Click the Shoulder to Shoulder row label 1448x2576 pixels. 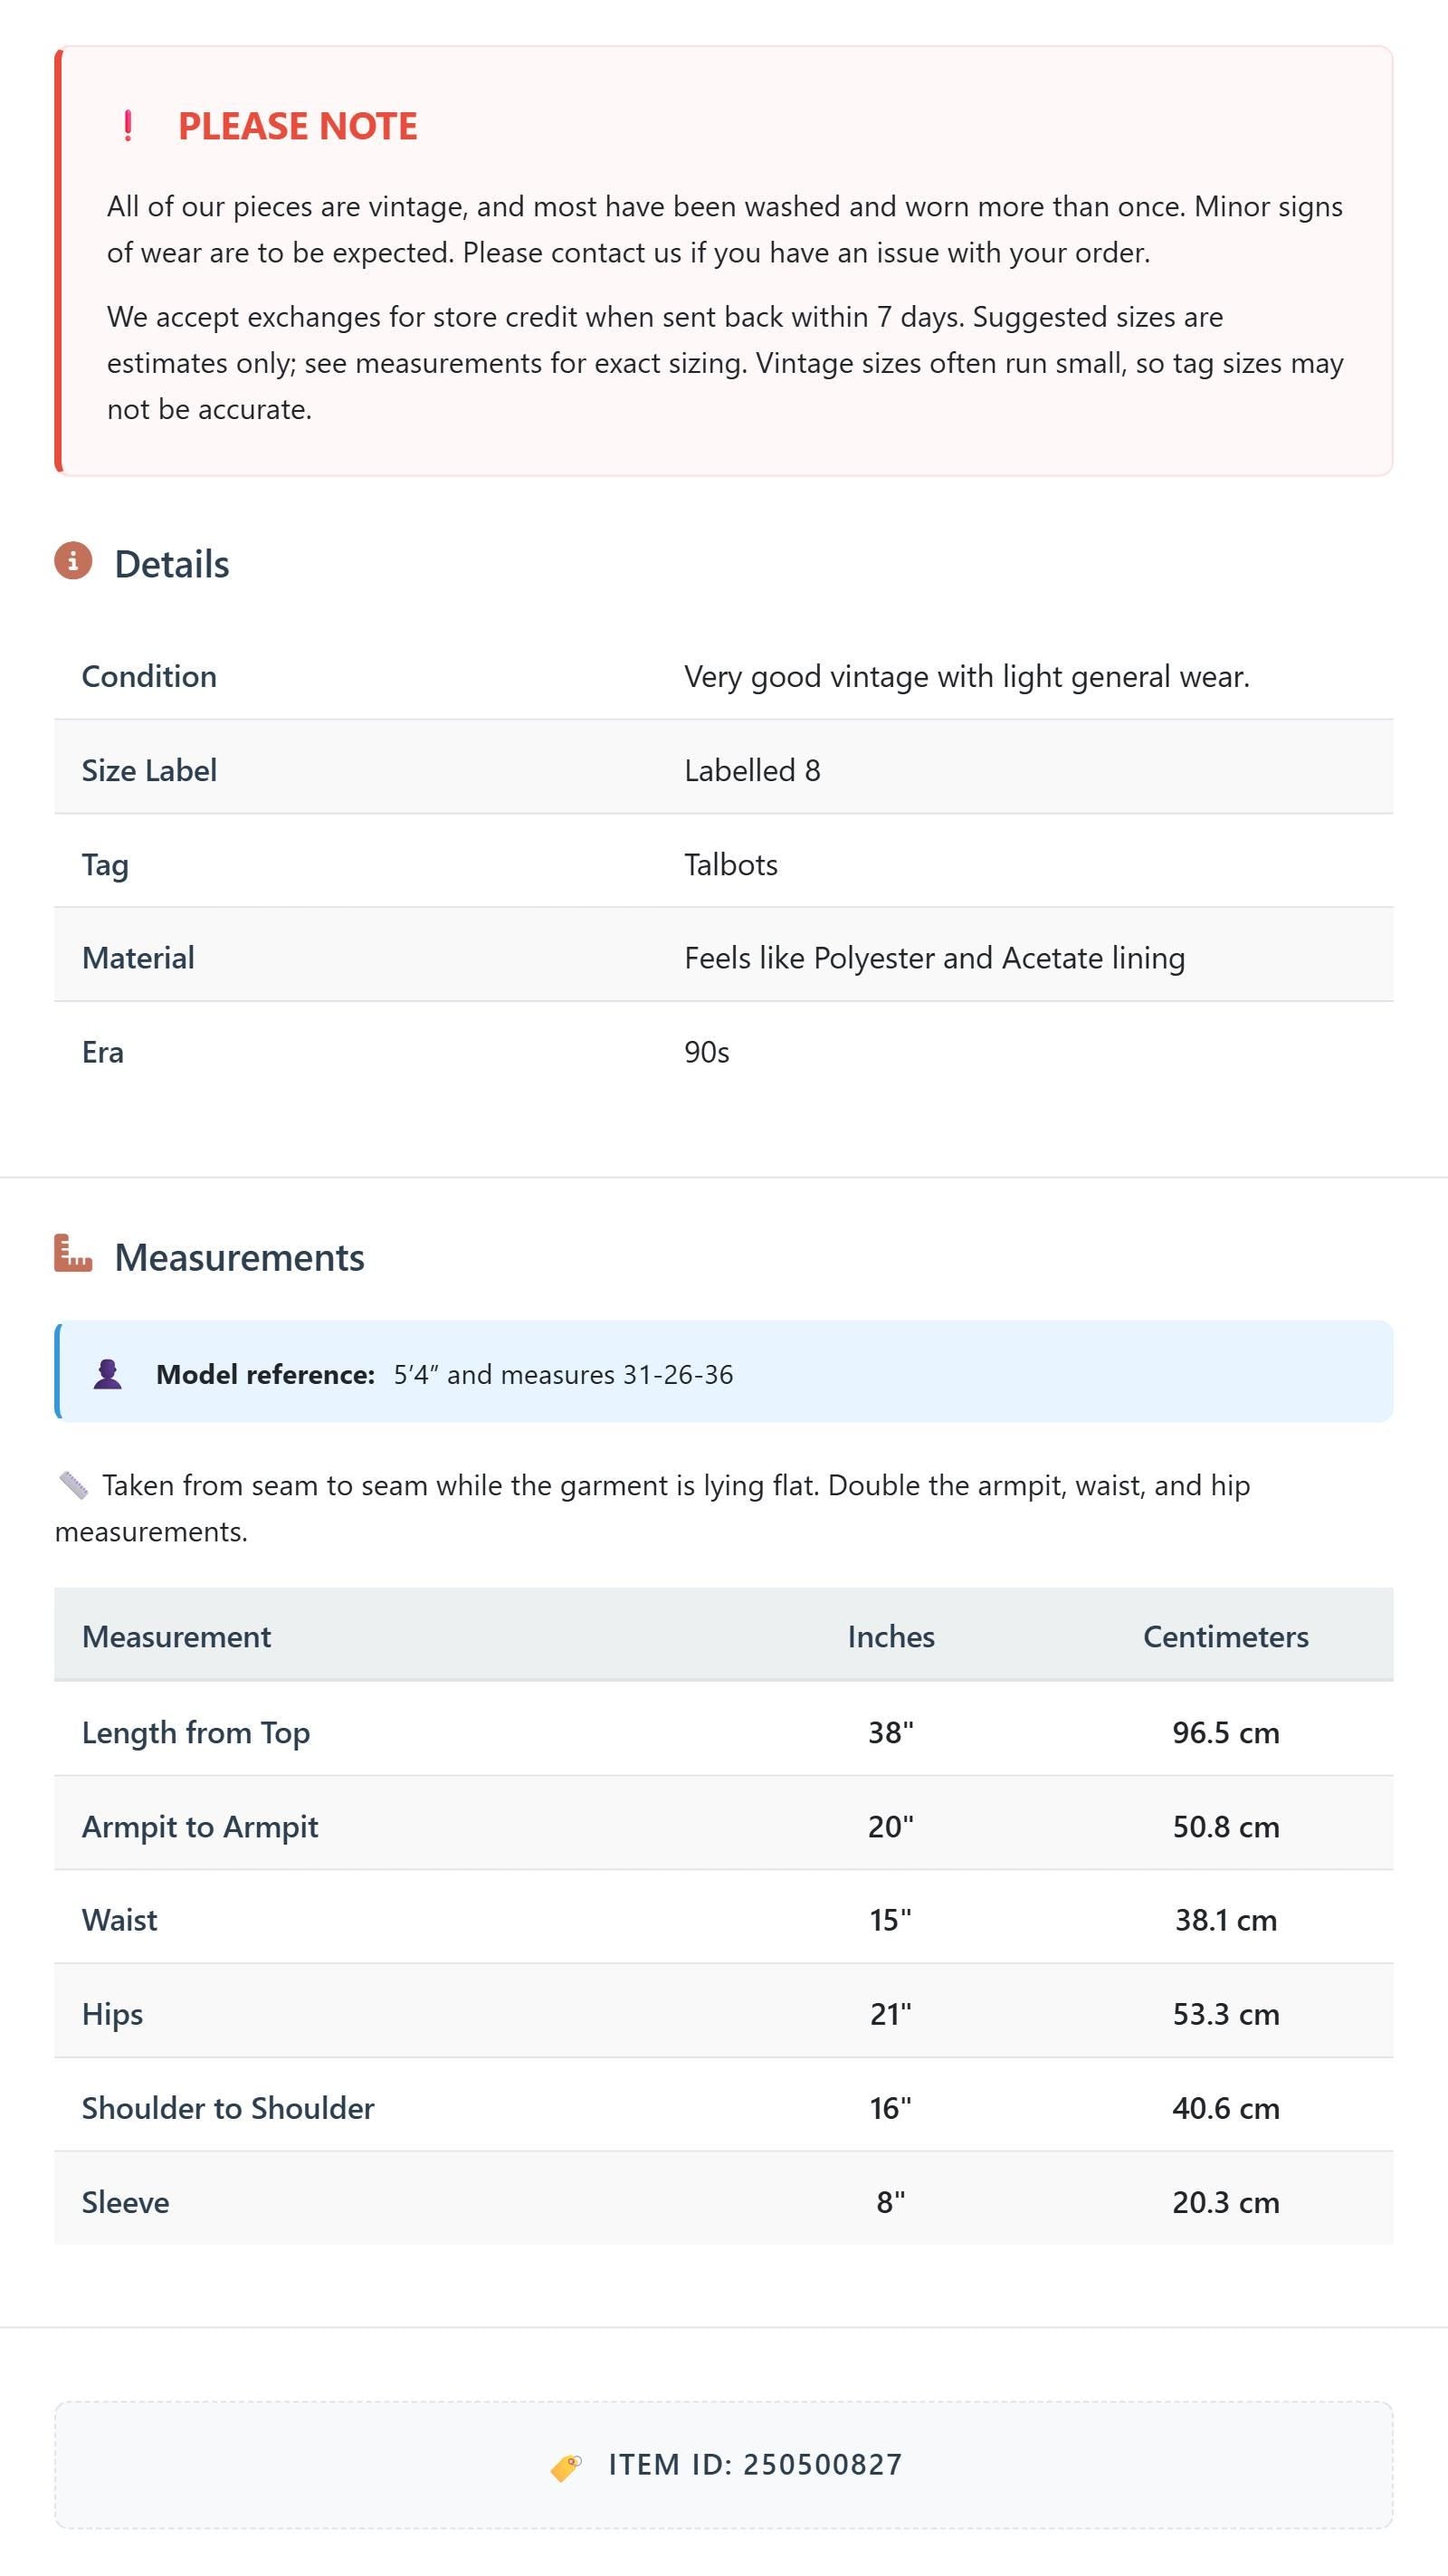tap(228, 2108)
